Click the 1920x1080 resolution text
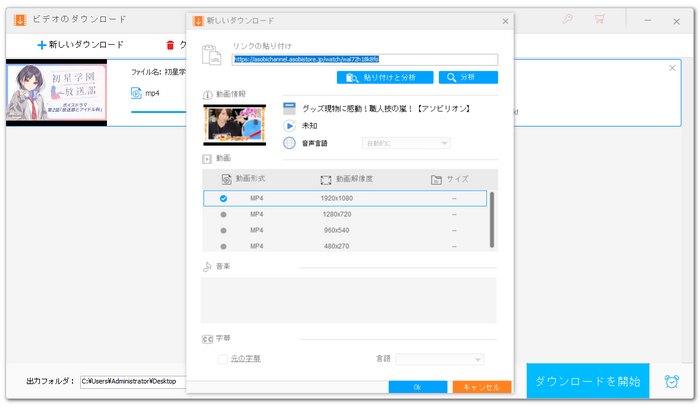The image size is (700, 407). click(337, 199)
